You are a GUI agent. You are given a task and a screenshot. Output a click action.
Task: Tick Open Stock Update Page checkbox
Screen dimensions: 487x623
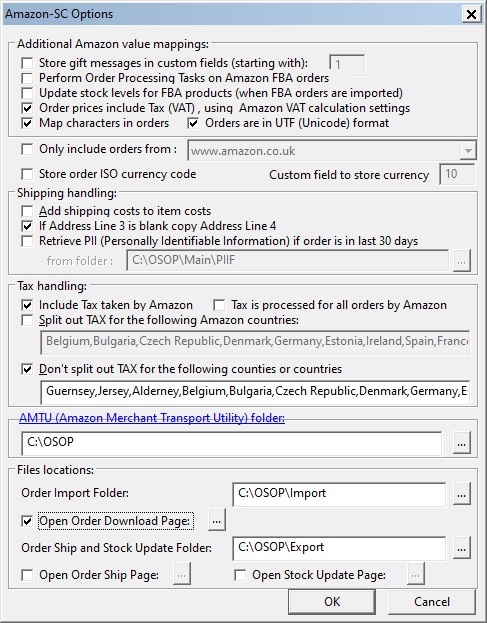[x=240, y=575]
